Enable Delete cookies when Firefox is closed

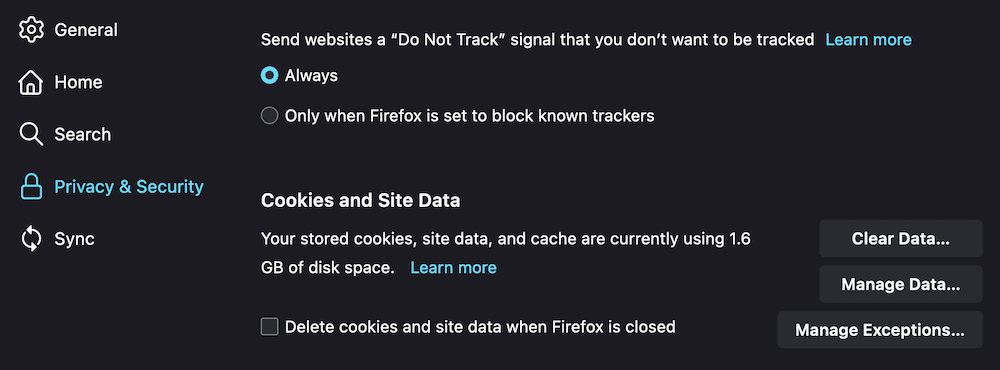(x=270, y=327)
